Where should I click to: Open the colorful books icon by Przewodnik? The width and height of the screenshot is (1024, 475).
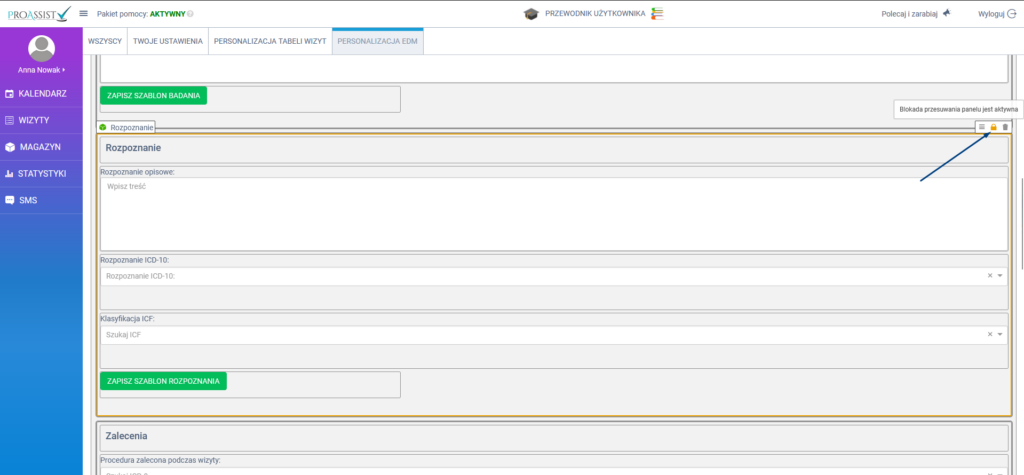pyautogui.click(x=657, y=14)
